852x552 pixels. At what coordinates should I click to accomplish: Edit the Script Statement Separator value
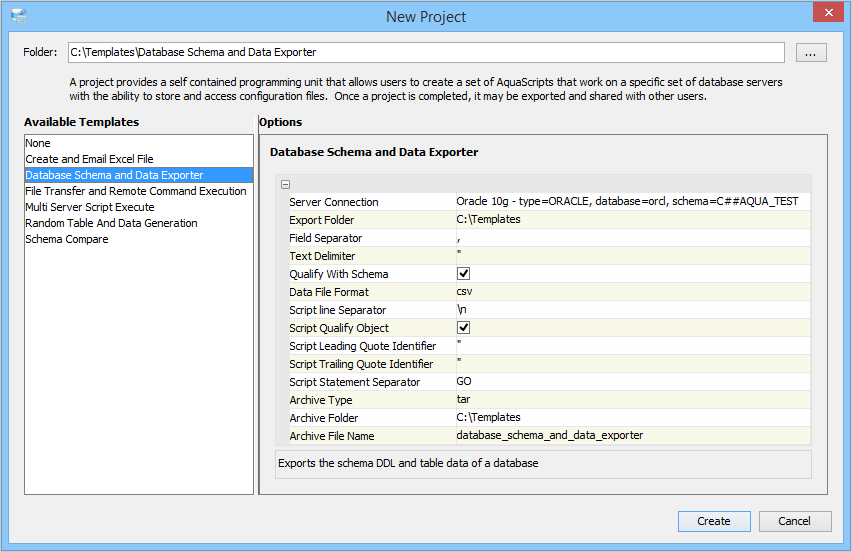pyautogui.click(x=630, y=382)
